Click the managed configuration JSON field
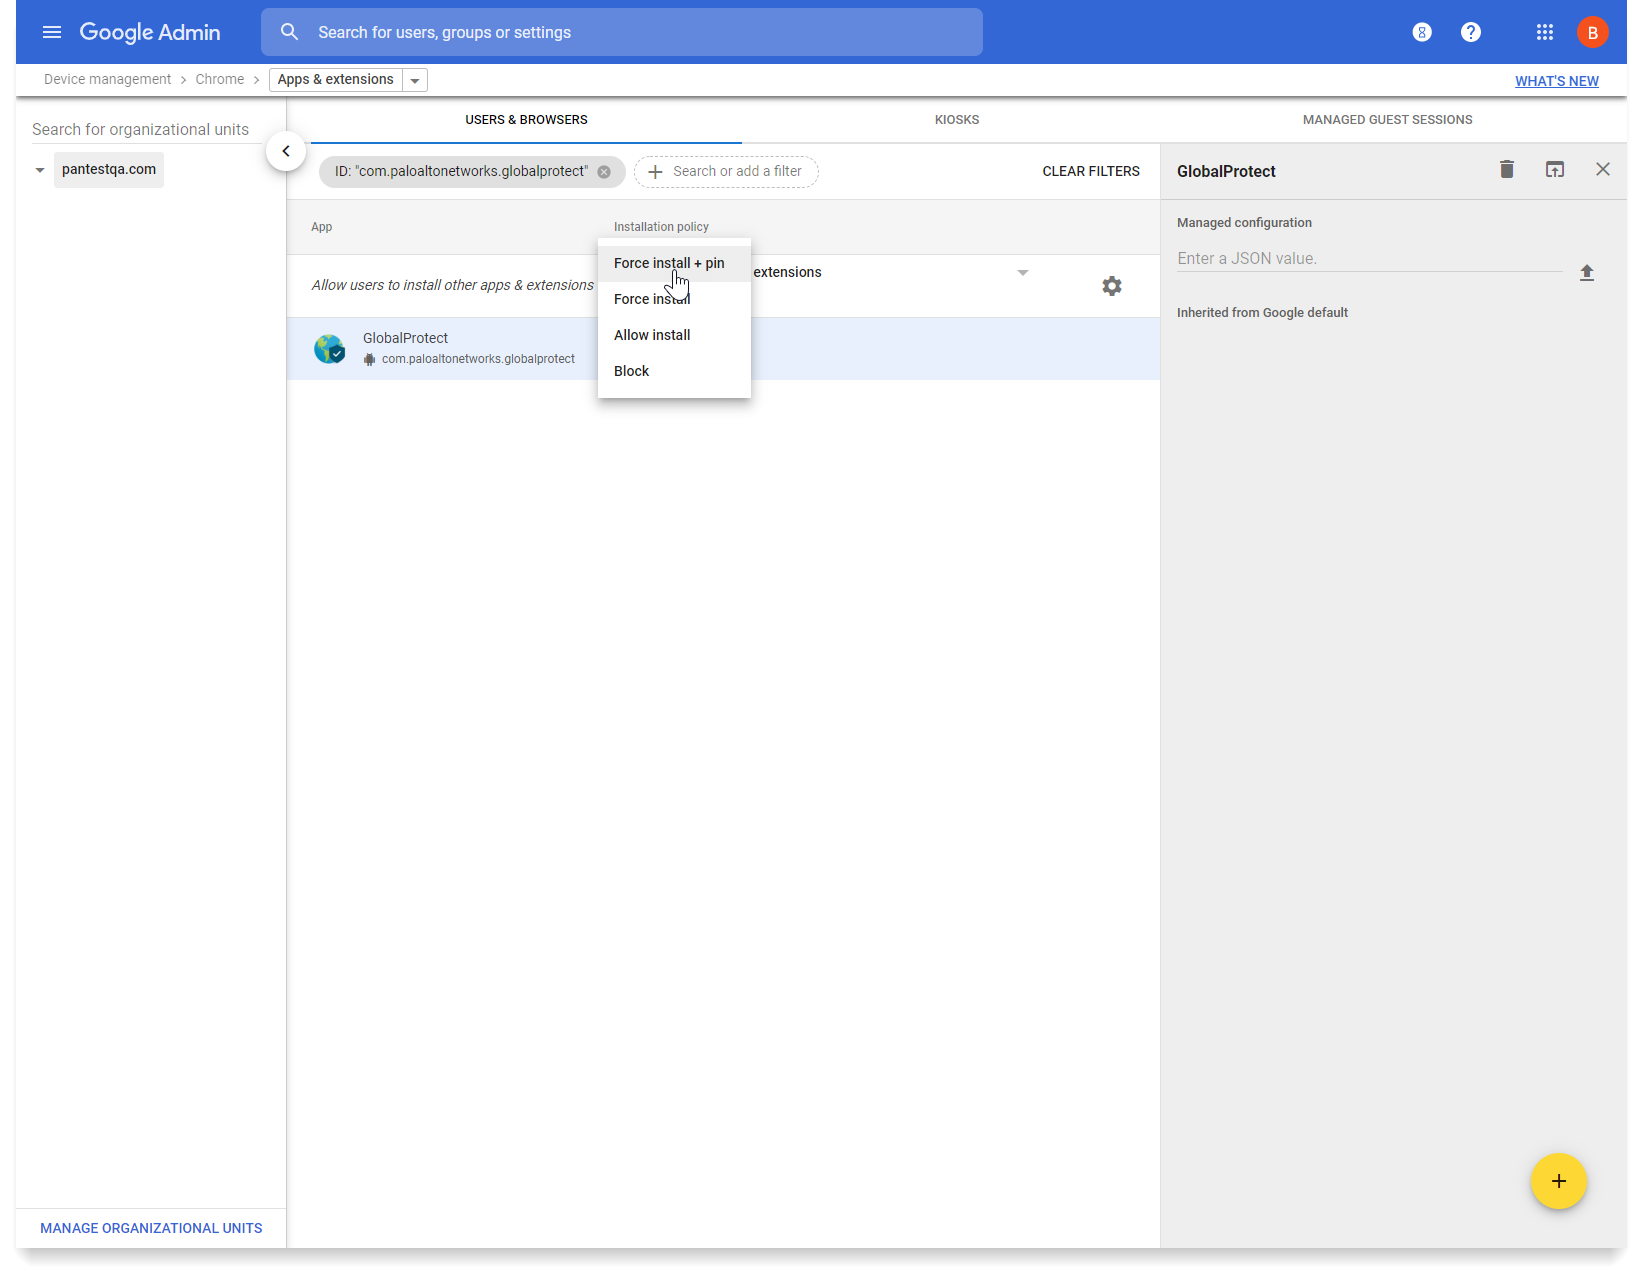Viewport: 1643px width, 1280px height. pos(1368,258)
